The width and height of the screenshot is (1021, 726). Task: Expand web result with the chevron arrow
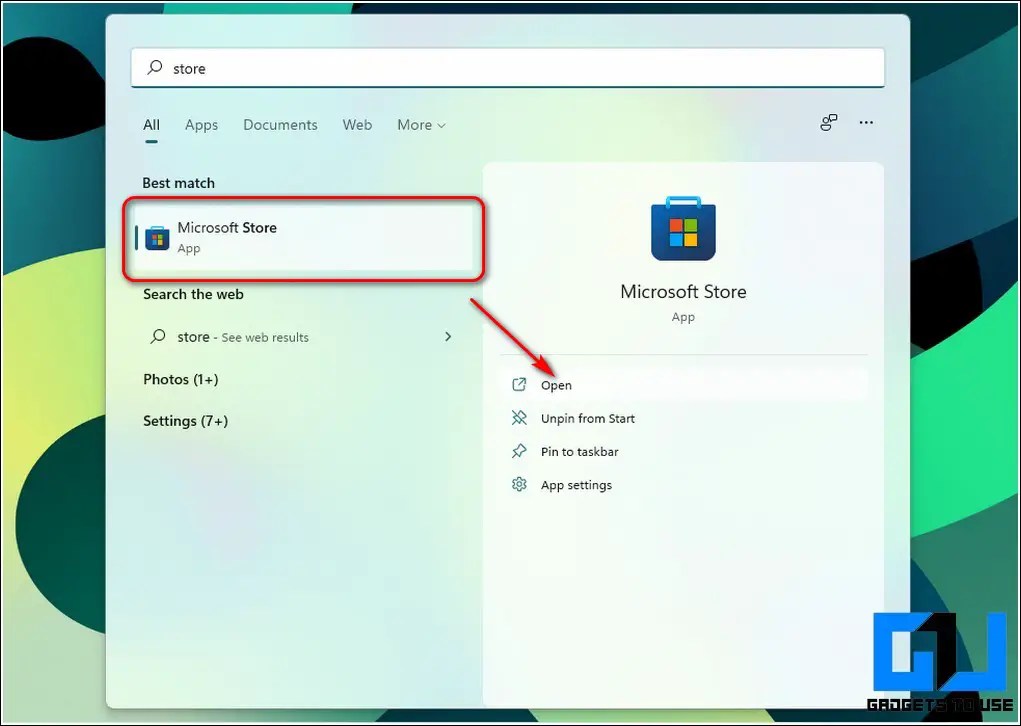[x=448, y=336]
